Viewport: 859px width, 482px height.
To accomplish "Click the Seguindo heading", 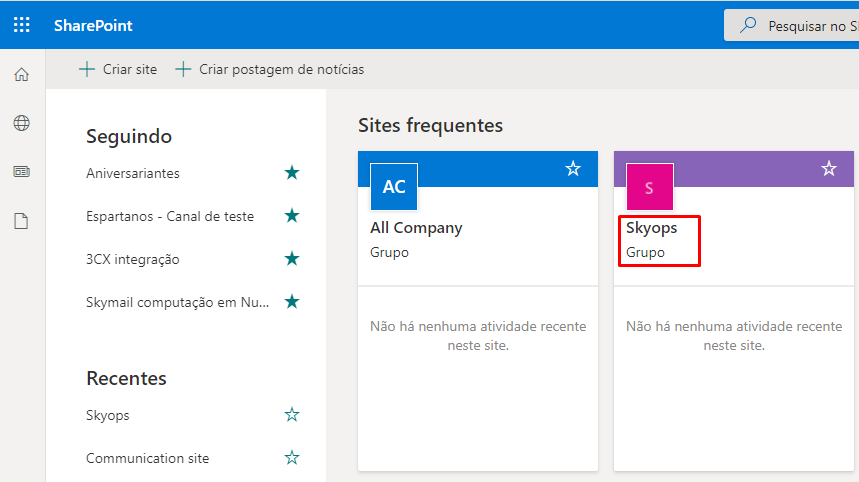I will [x=129, y=136].
